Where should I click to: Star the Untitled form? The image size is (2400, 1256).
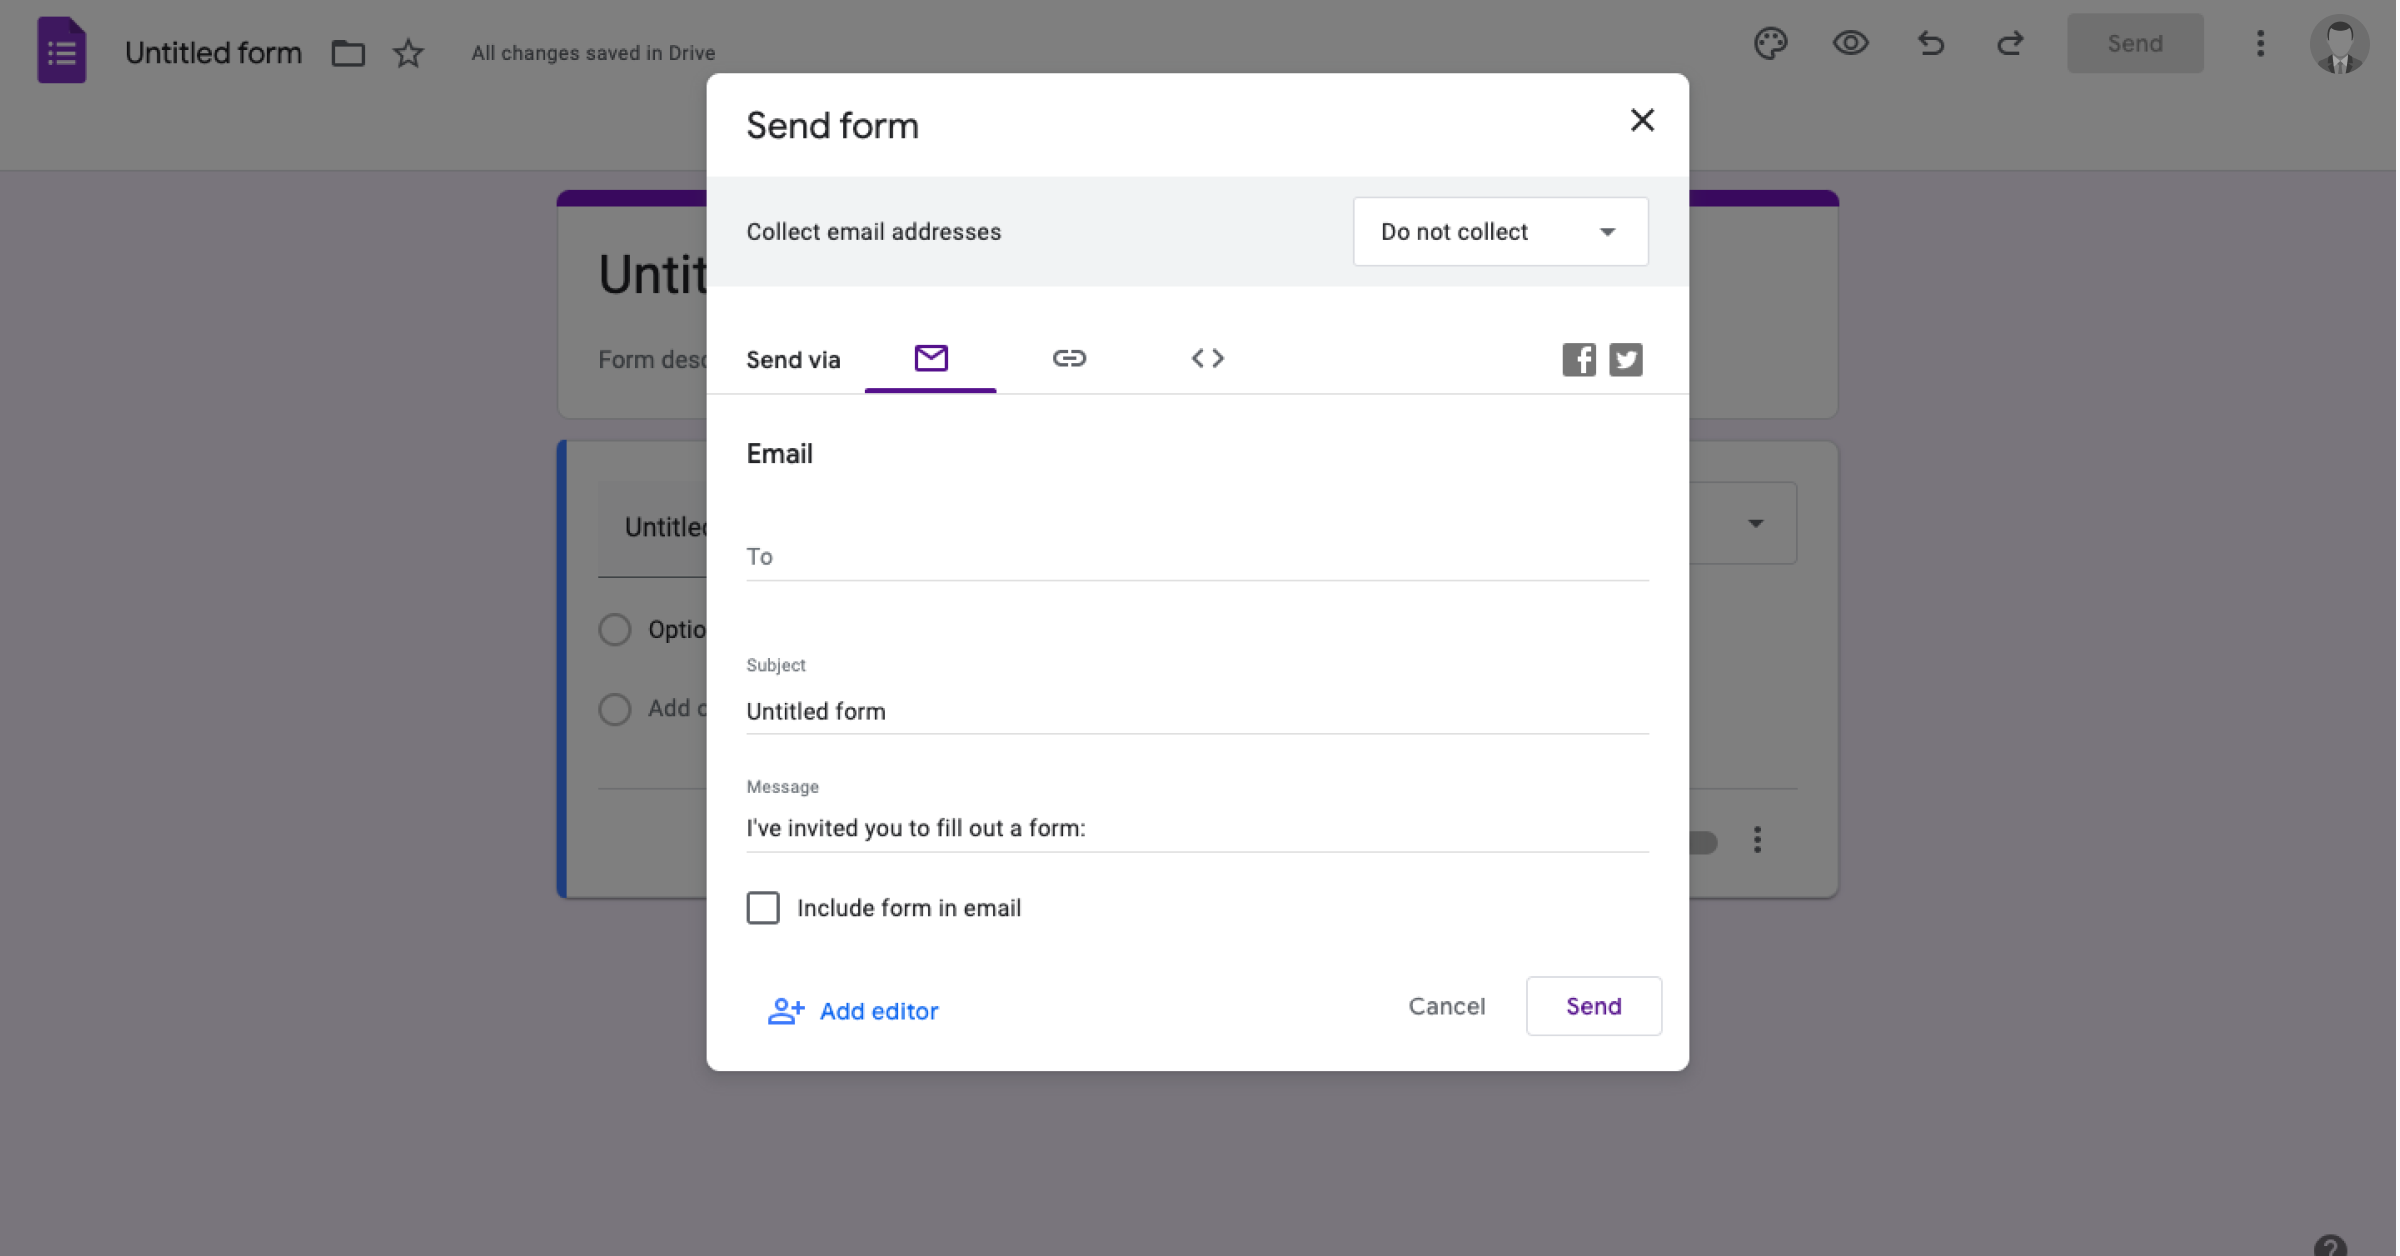click(408, 52)
